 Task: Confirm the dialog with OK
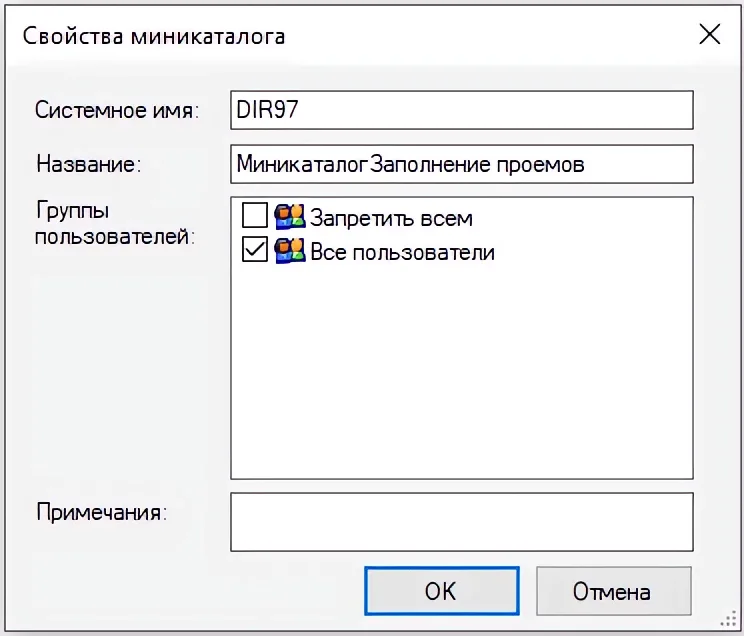(441, 591)
